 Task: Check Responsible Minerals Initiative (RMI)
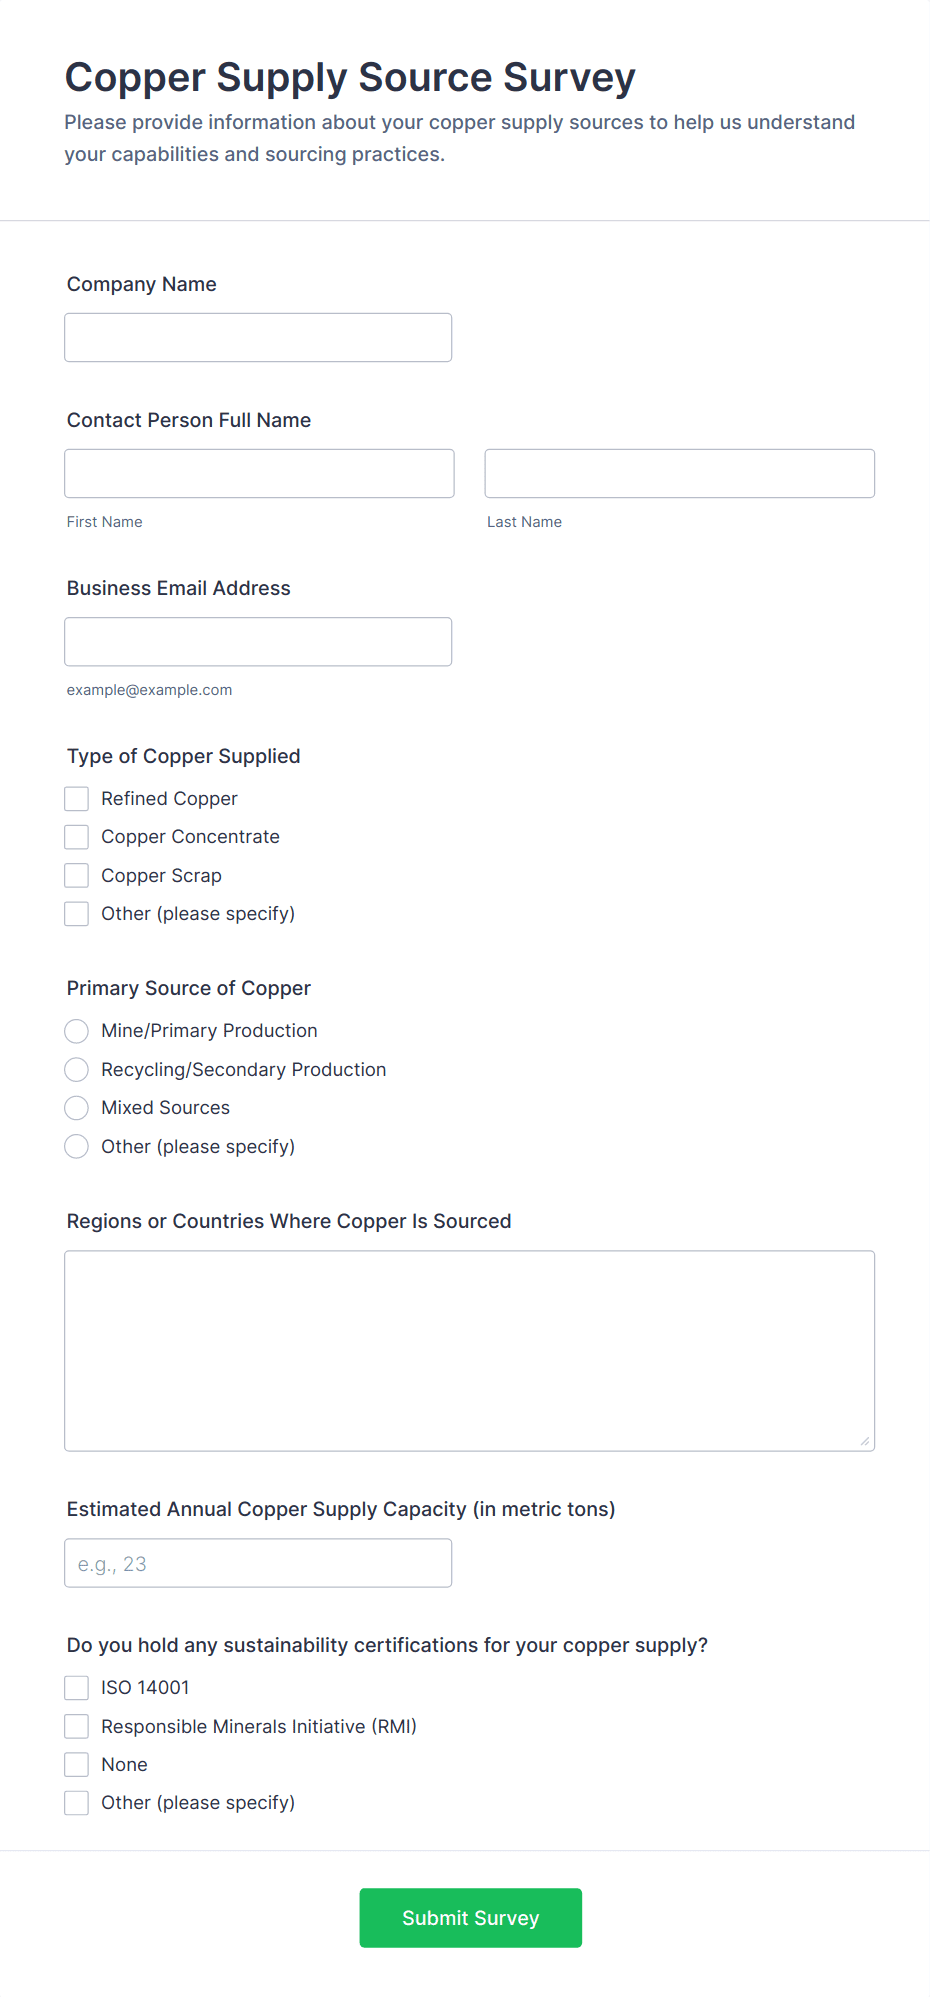click(x=76, y=1725)
